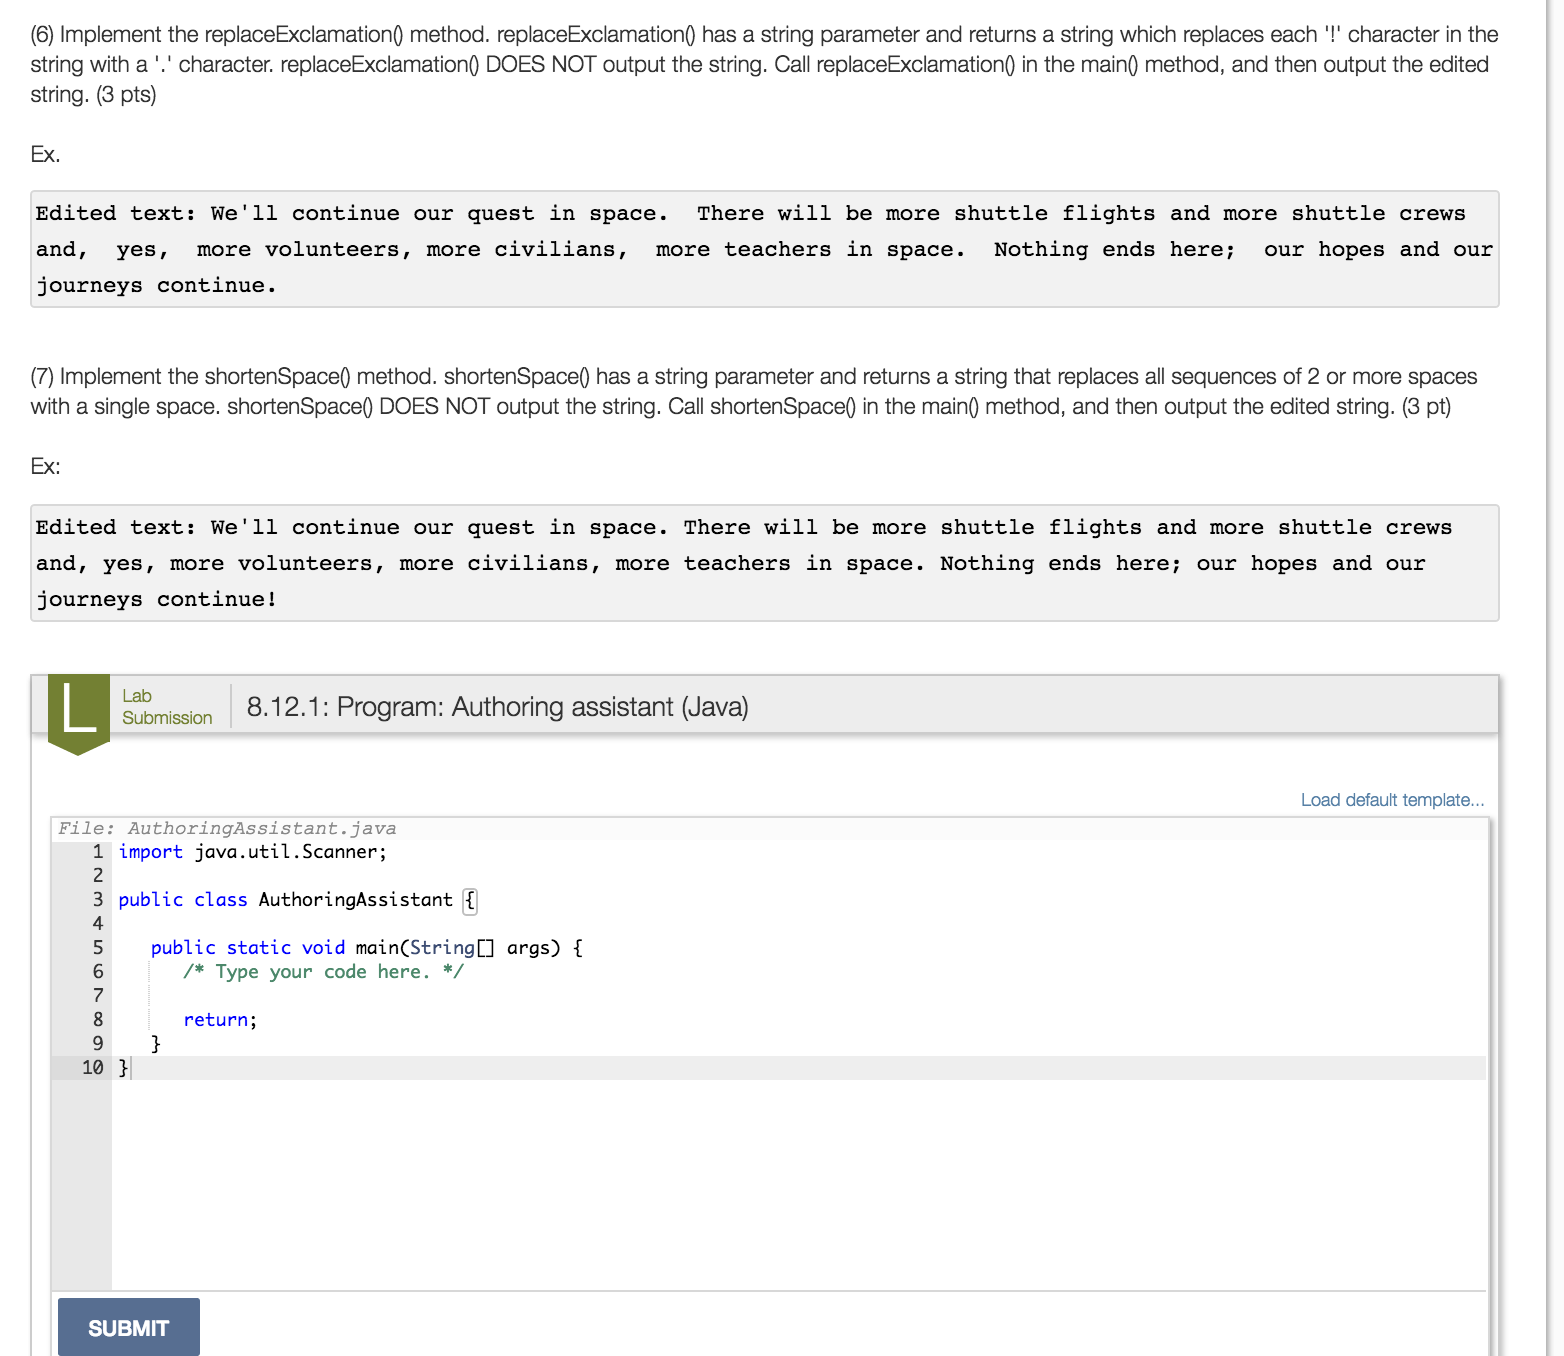
Task: Place cursor in the code comment on line 6
Action: tap(322, 971)
